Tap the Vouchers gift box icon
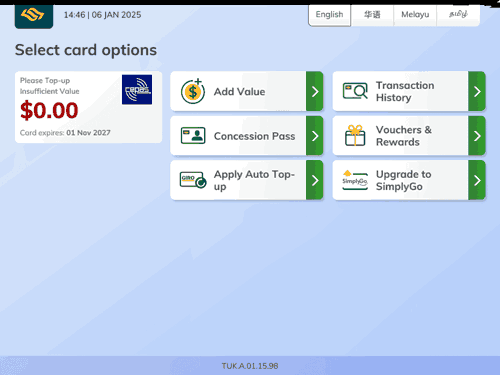500x375 pixels. [x=355, y=135]
